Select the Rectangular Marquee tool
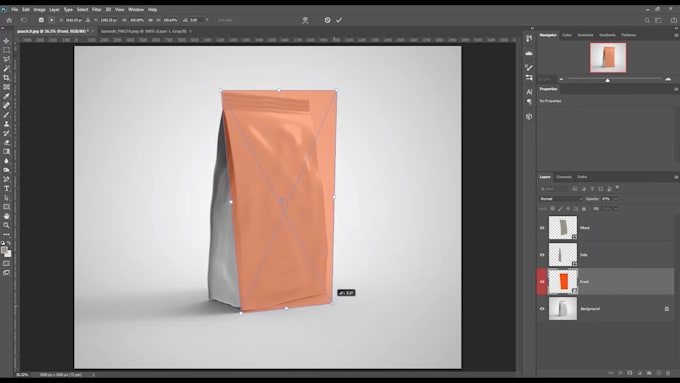Viewport: 680px width, 383px height. 6,50
